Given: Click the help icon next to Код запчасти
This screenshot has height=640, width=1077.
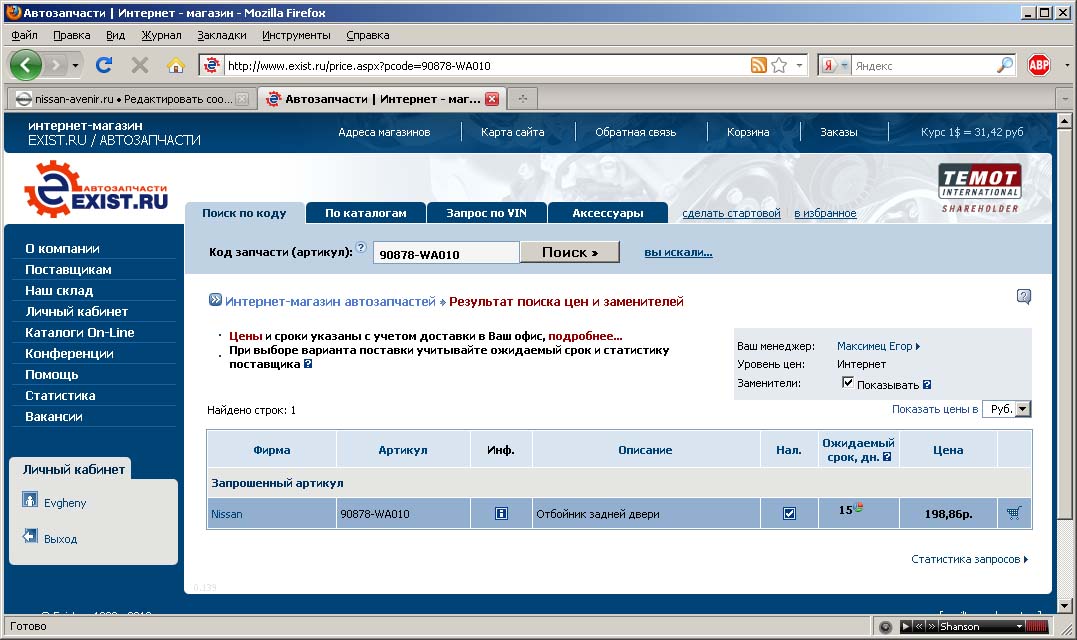Looking at the screenshot, I should click(361, 247).
